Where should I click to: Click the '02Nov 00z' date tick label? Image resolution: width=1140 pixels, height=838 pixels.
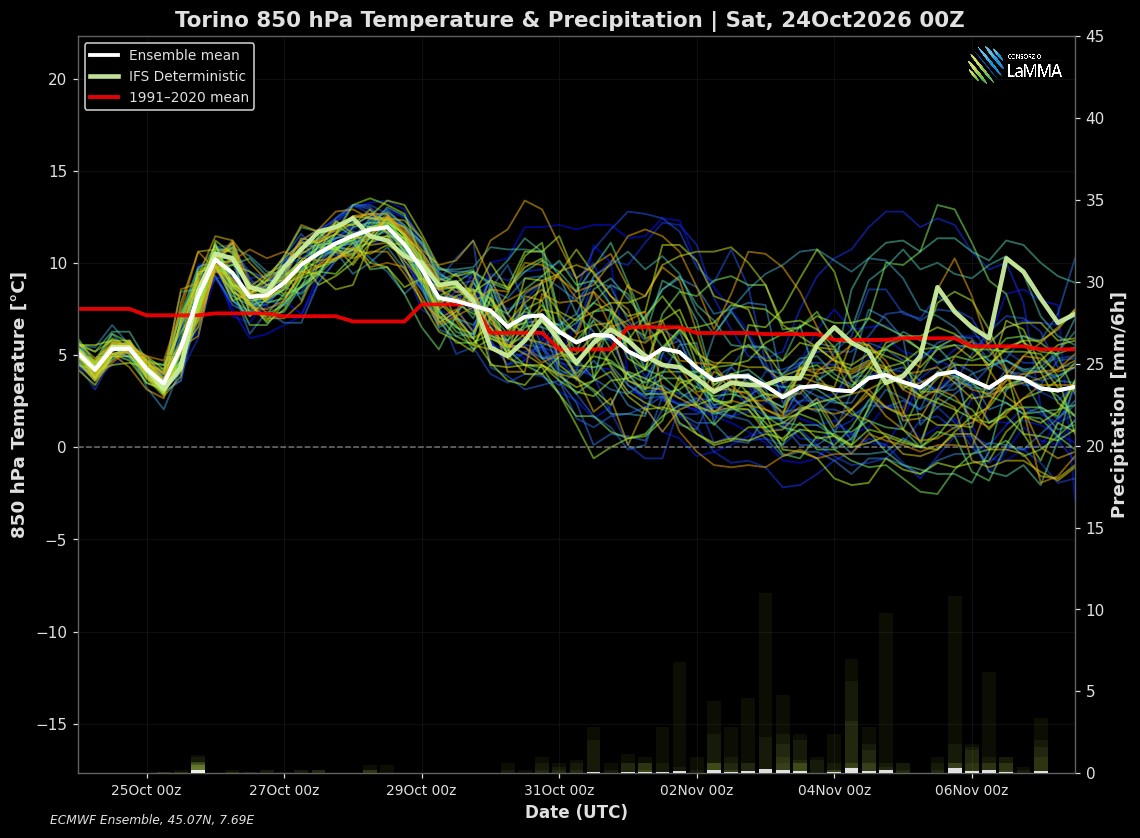point(697,790)
